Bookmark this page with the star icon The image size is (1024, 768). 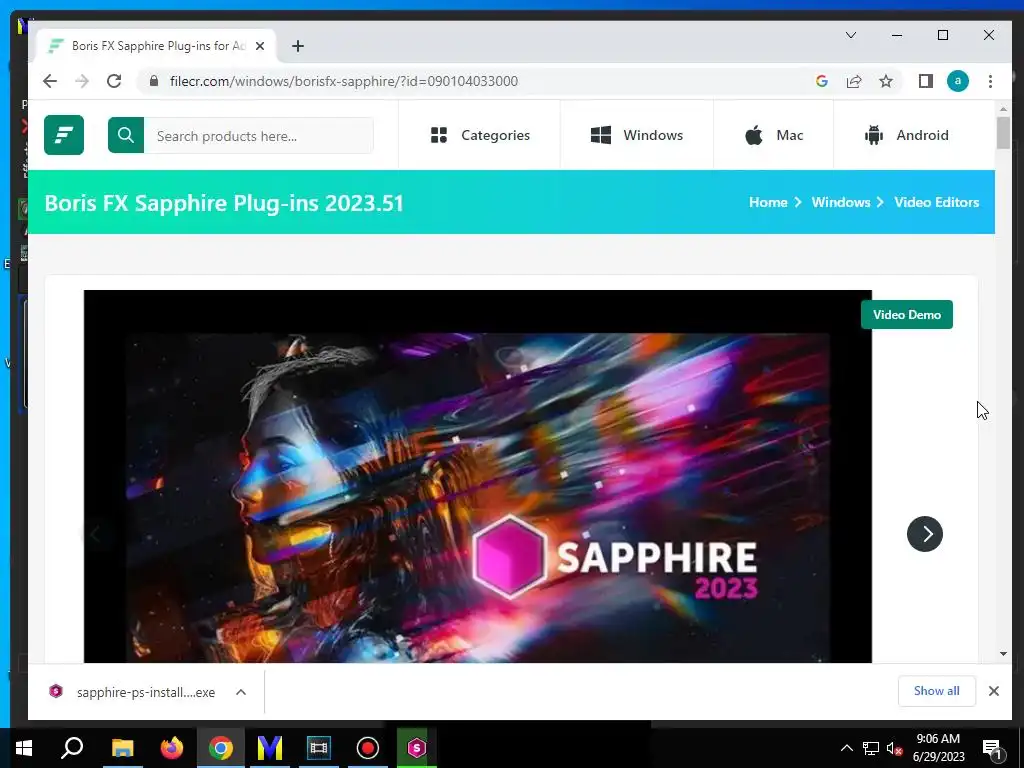click(886, 81)
